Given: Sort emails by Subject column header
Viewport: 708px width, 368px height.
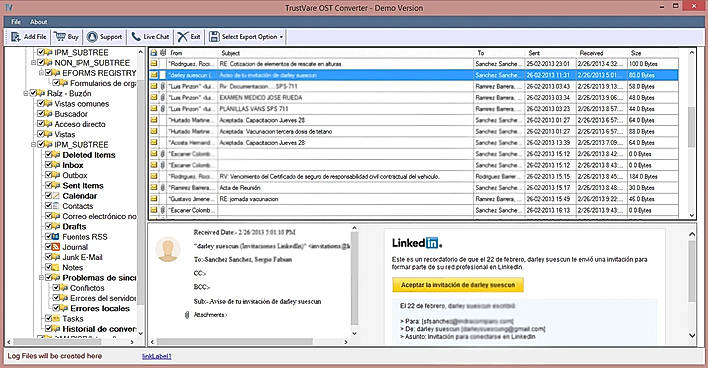Looking at the screenshot, I should click(x=345, y=53).
